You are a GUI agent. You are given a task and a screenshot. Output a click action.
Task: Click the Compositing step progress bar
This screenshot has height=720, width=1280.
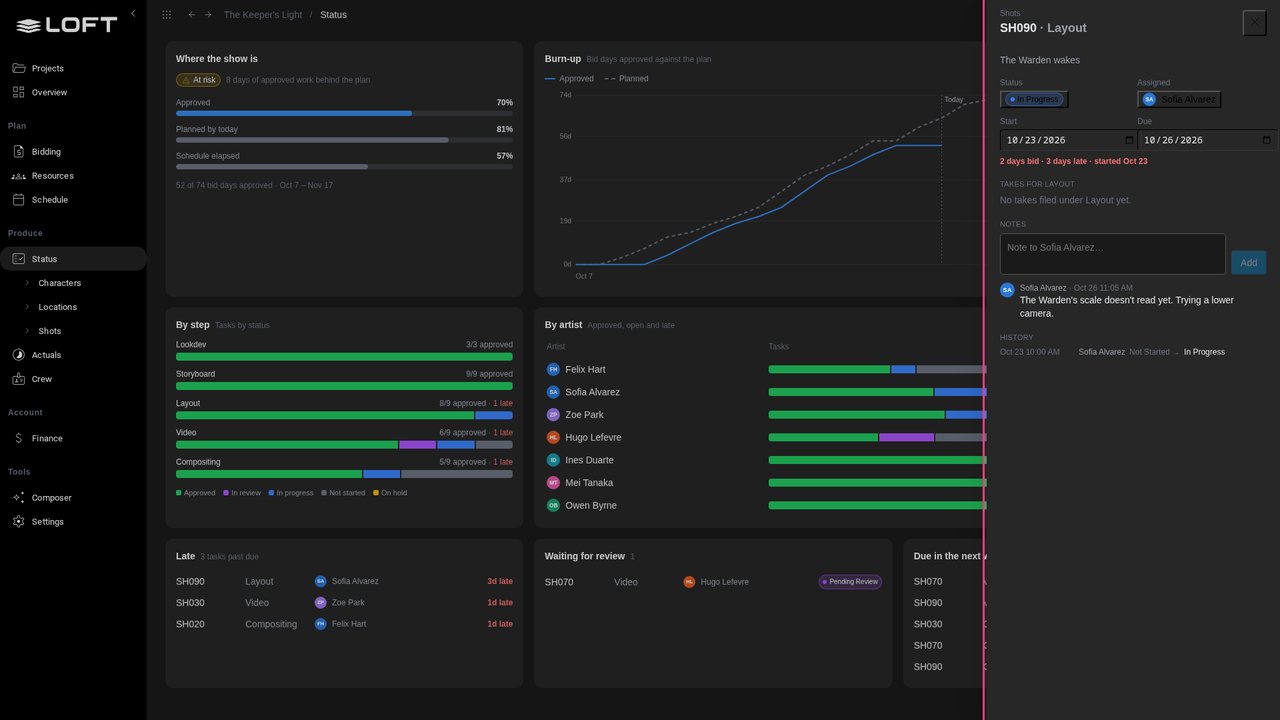(x=344, y=474)
